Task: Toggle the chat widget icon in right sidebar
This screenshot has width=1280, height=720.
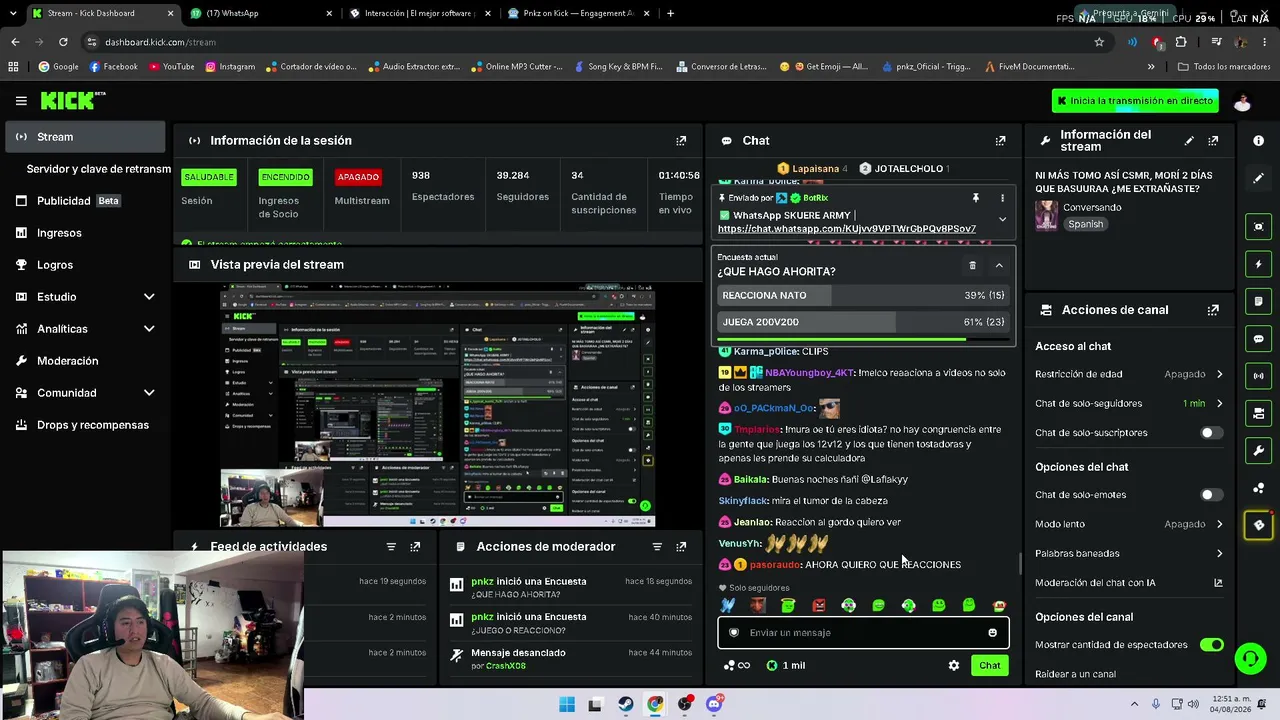Action: point(1258,339)
